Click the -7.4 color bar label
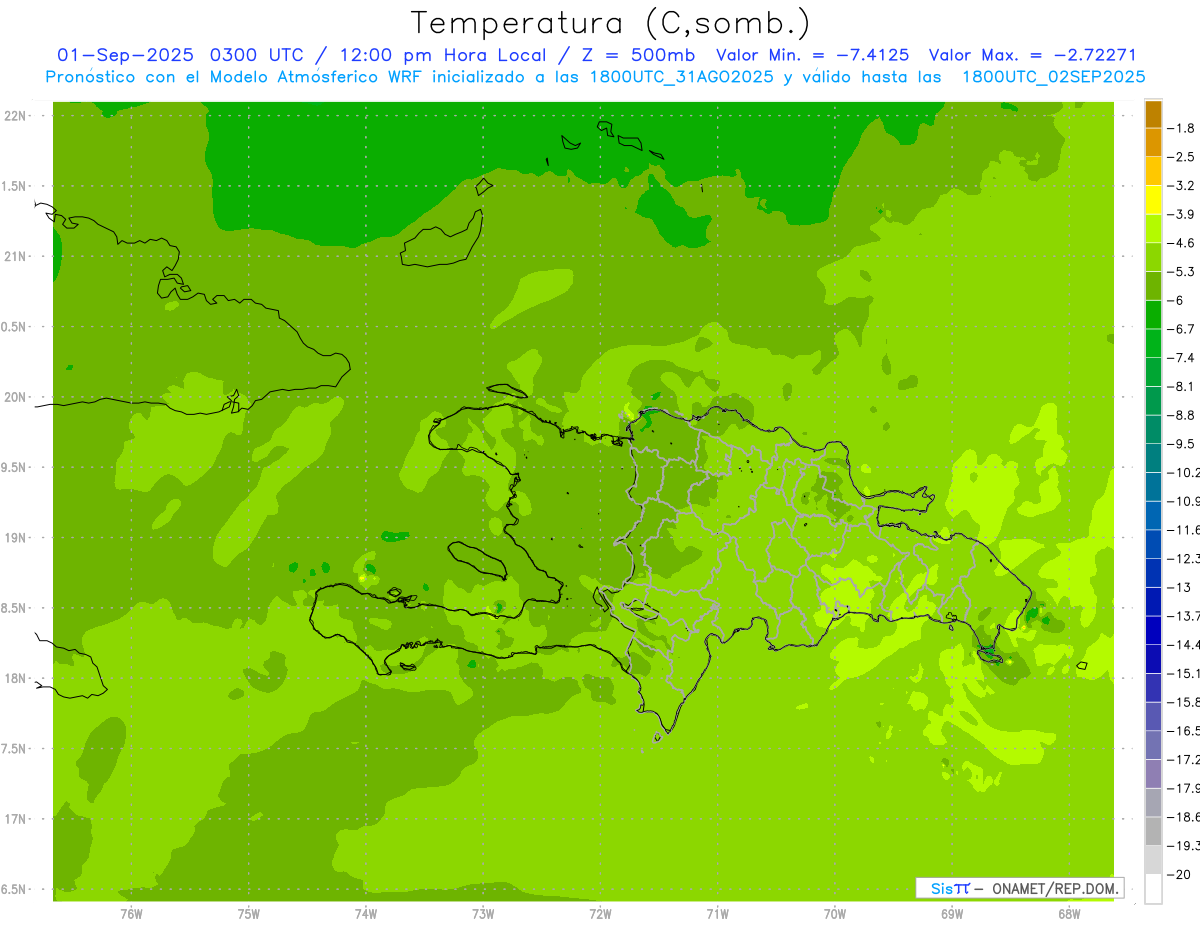Image resolution: width=1200 pixels, height=927 pixels. (1180, 358)
